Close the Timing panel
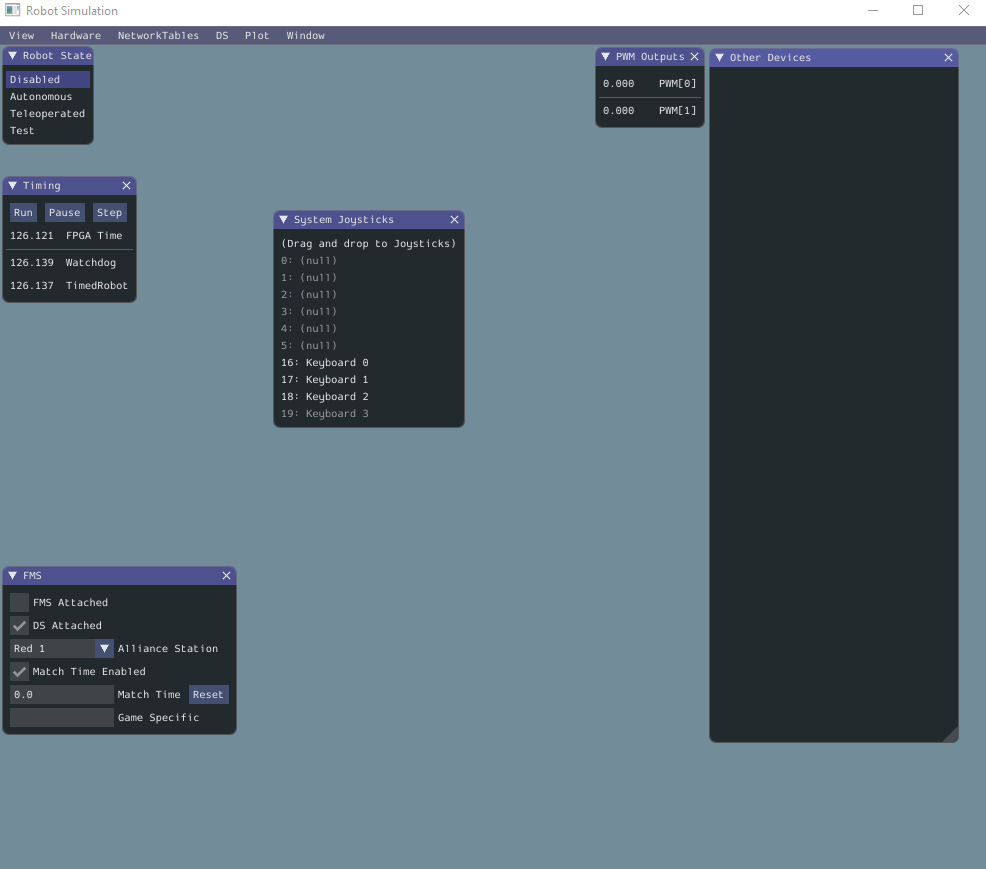This screenshot has width=986, height=869. pos(126,185)
